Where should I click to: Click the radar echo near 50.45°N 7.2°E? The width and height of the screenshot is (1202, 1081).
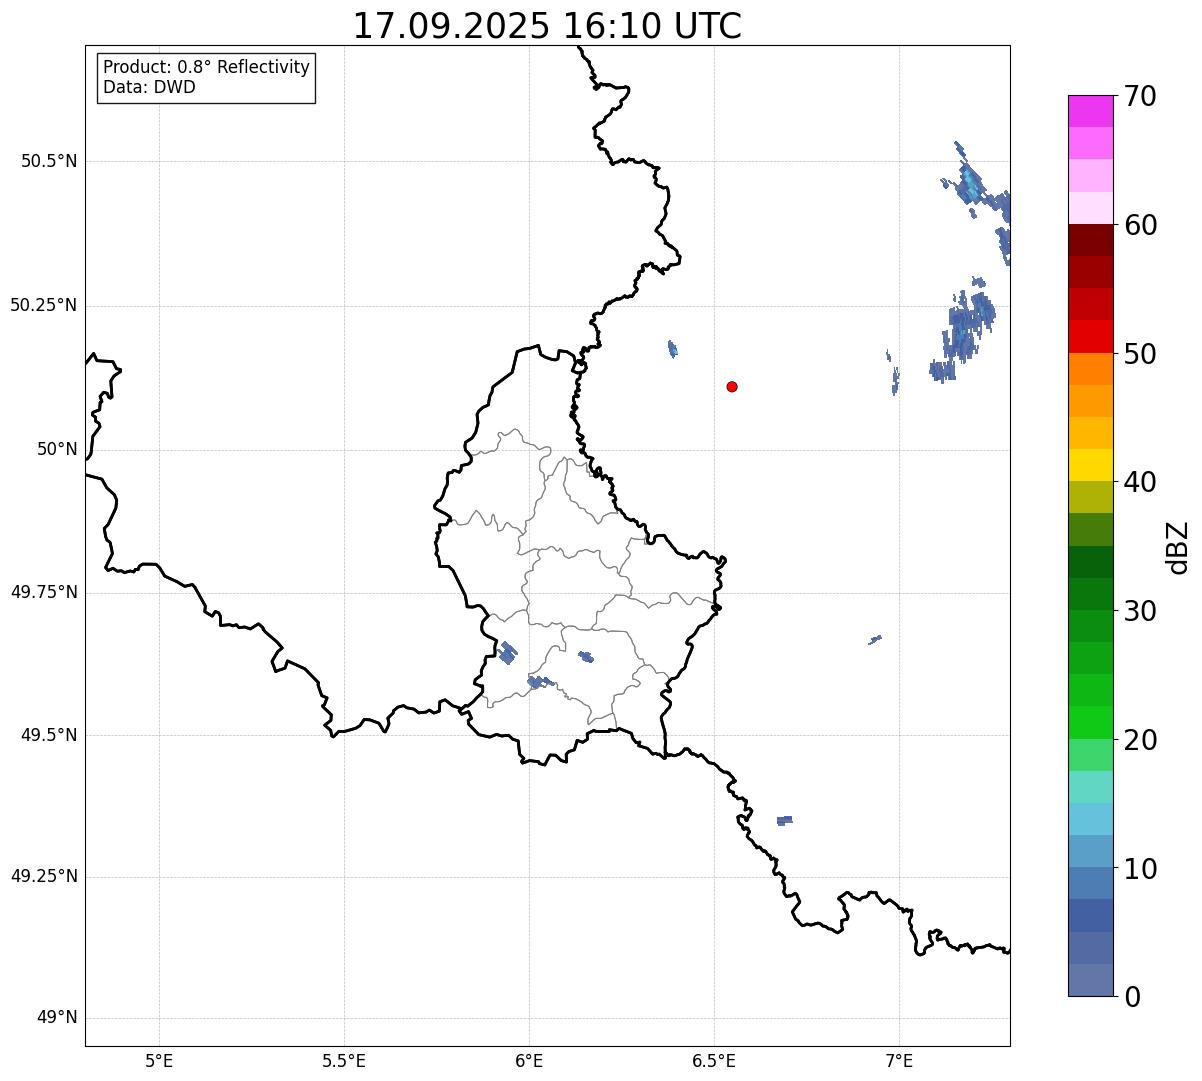click(x=970, y=184)
